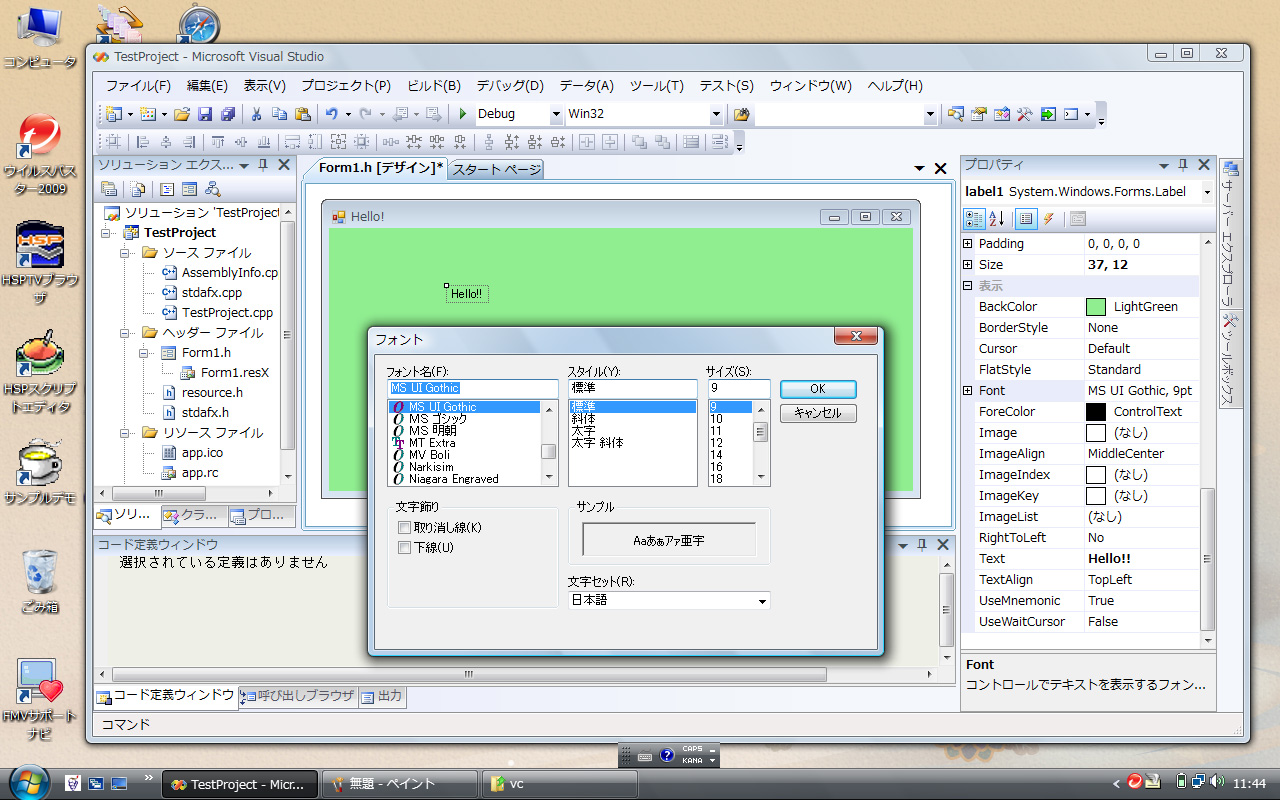The height and width of the screenshot is (800, 1280).
Task: Click the サイズ(S) size input field
Action: click(x=739, y=388)
